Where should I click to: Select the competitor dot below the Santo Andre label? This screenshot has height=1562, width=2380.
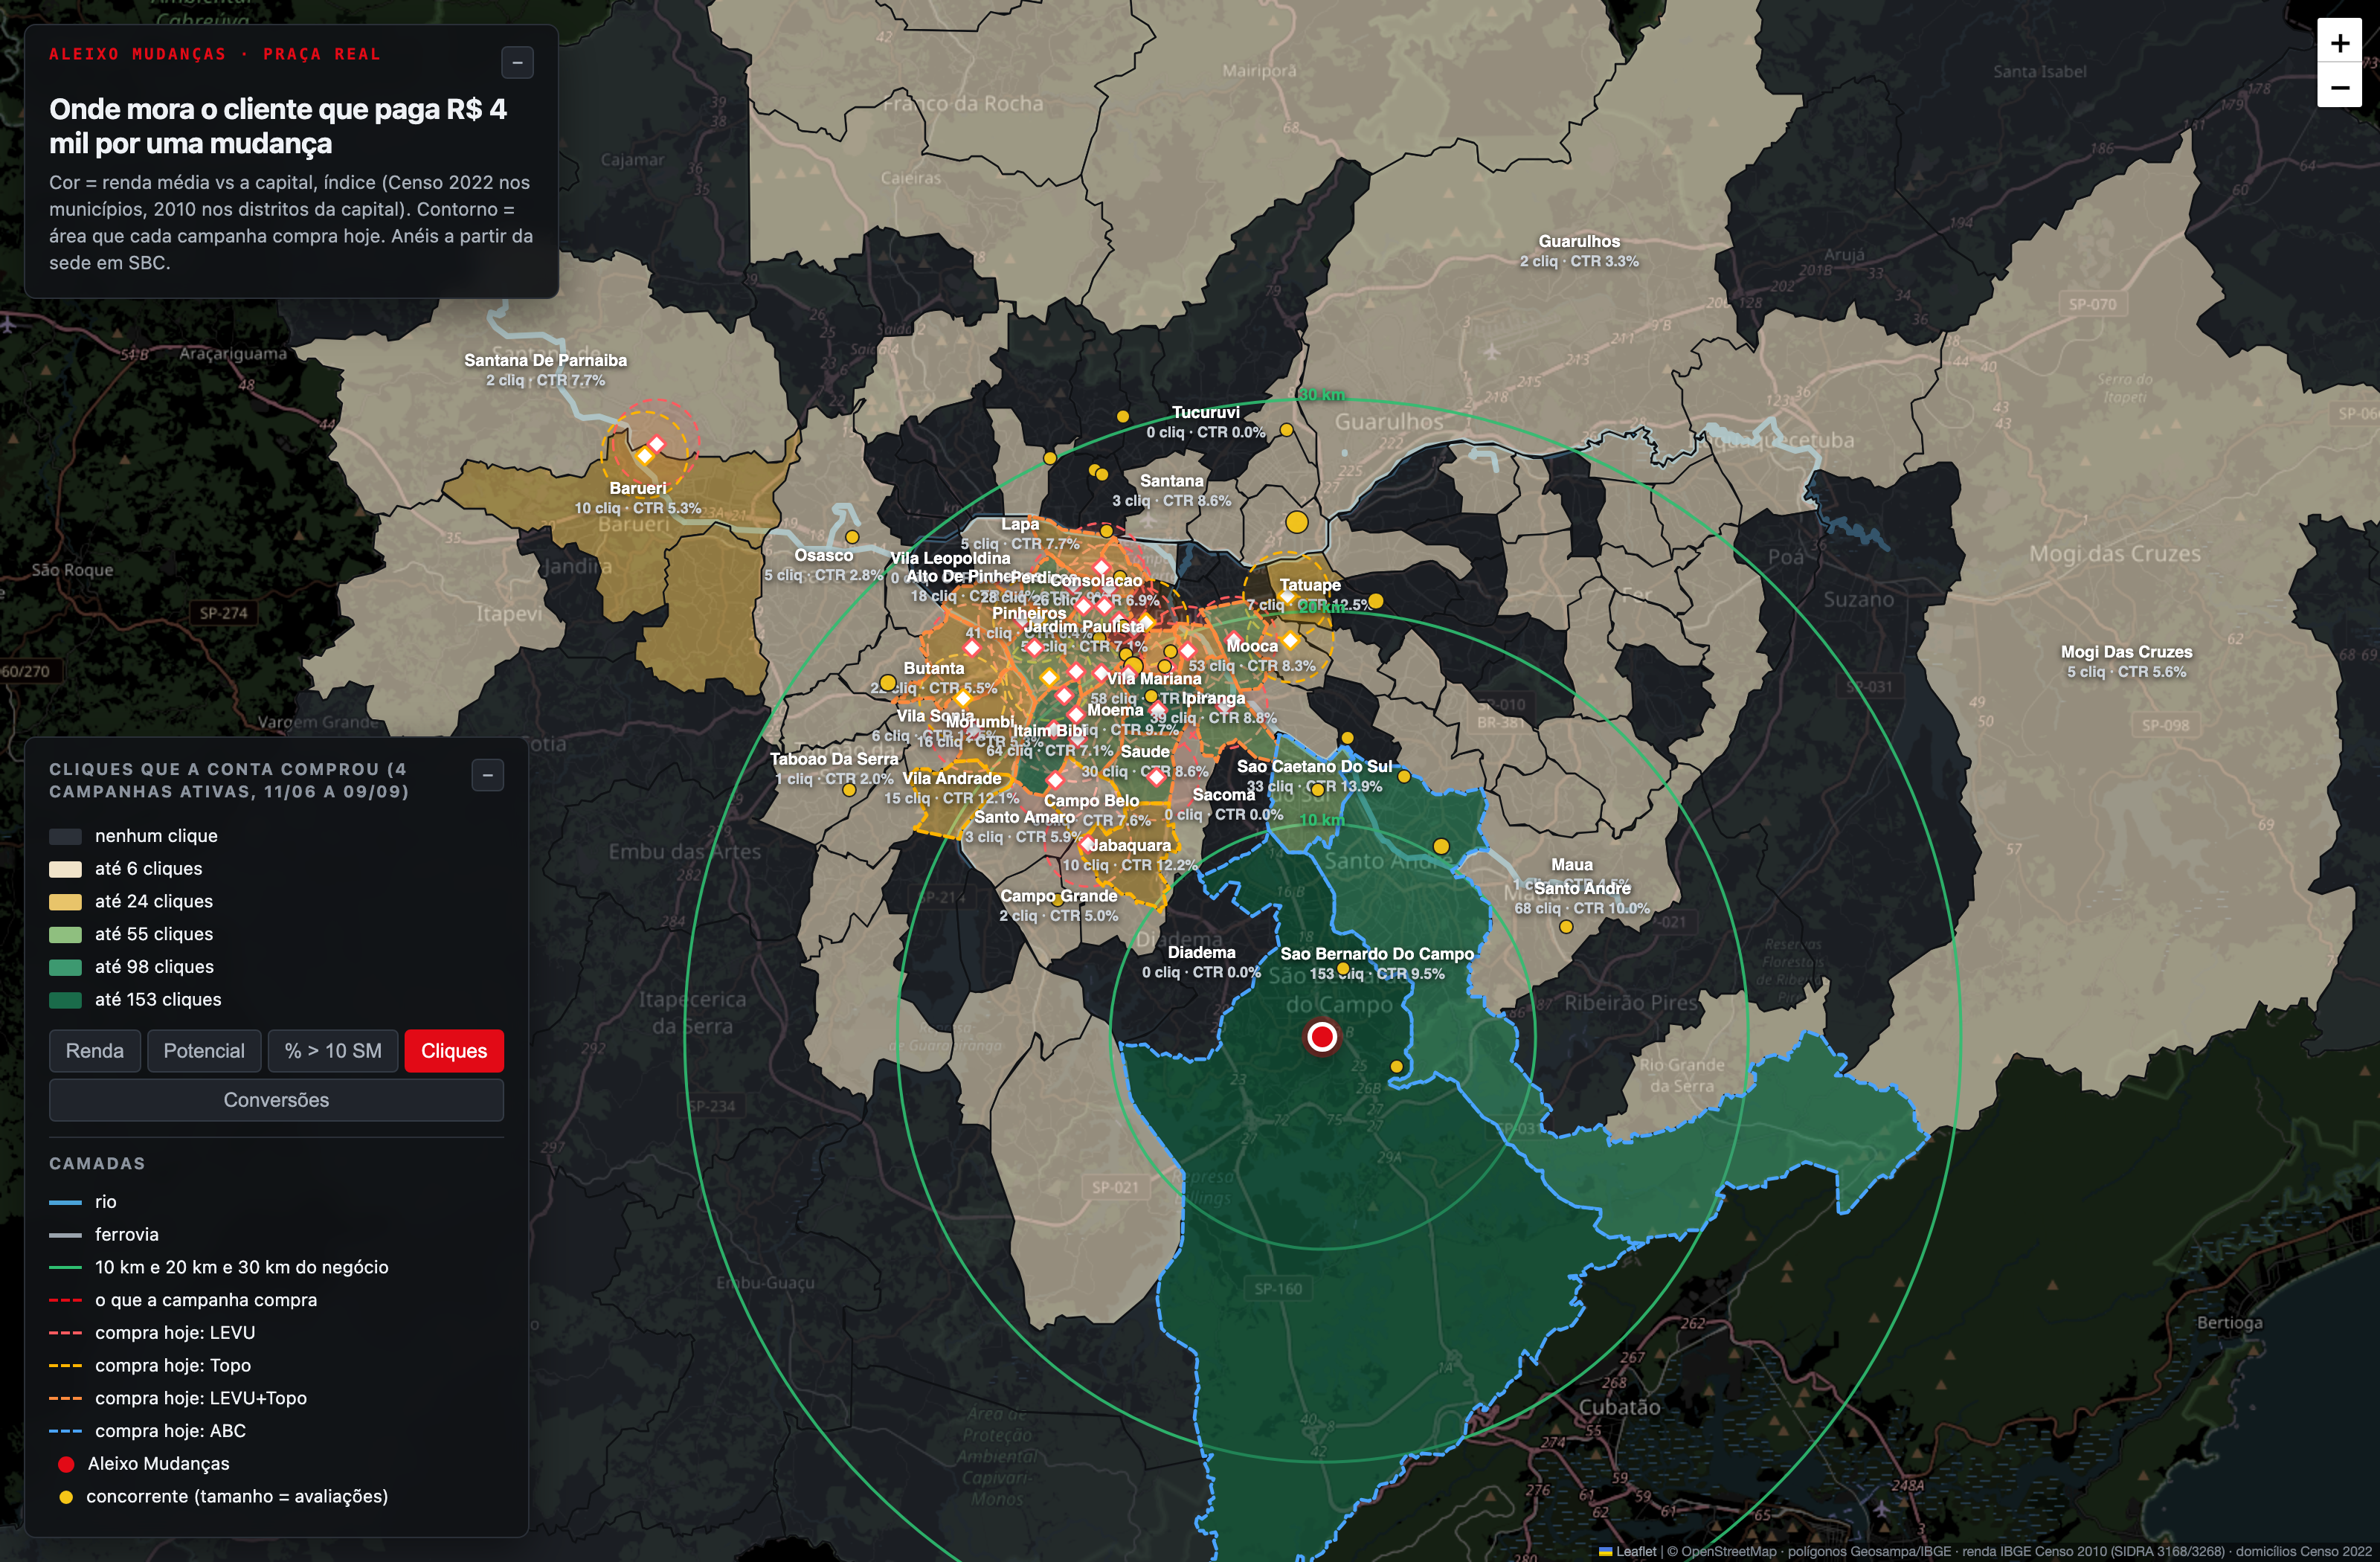click(1566, 927)
